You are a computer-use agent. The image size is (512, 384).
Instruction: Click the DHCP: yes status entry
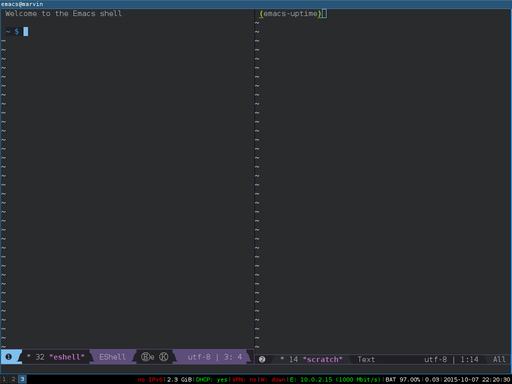[212, 380]
